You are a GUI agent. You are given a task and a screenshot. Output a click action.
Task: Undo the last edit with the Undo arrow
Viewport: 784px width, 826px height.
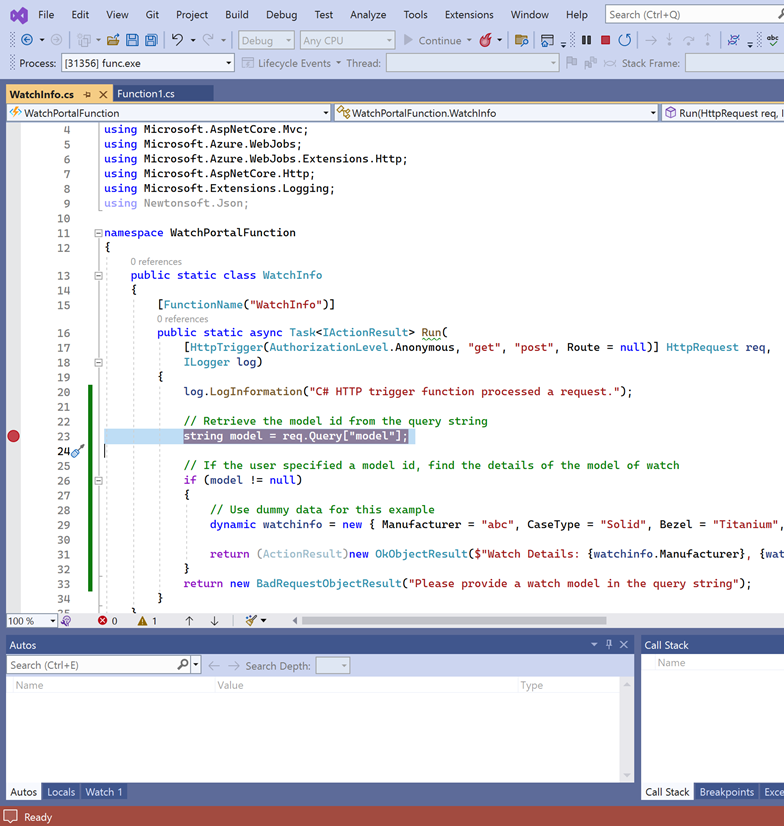178,40
